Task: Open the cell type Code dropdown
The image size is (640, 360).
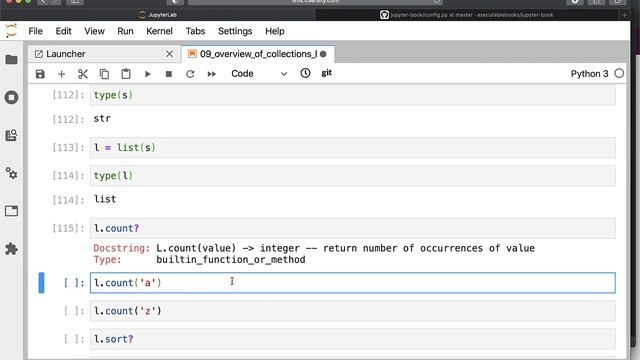Action: pos(259,74)
